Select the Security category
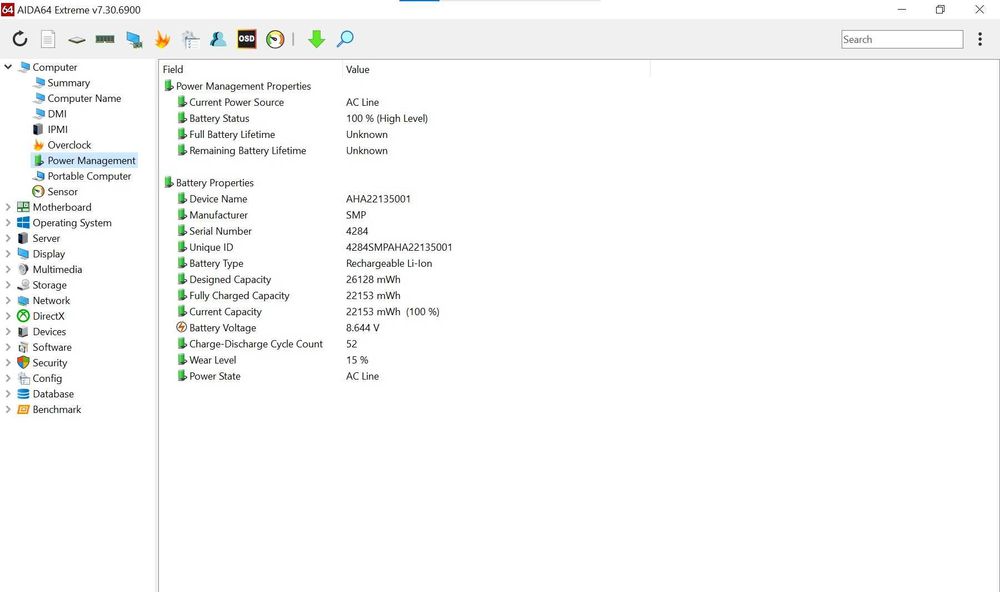The image size is (1000, 592). [x=50, y=363]
